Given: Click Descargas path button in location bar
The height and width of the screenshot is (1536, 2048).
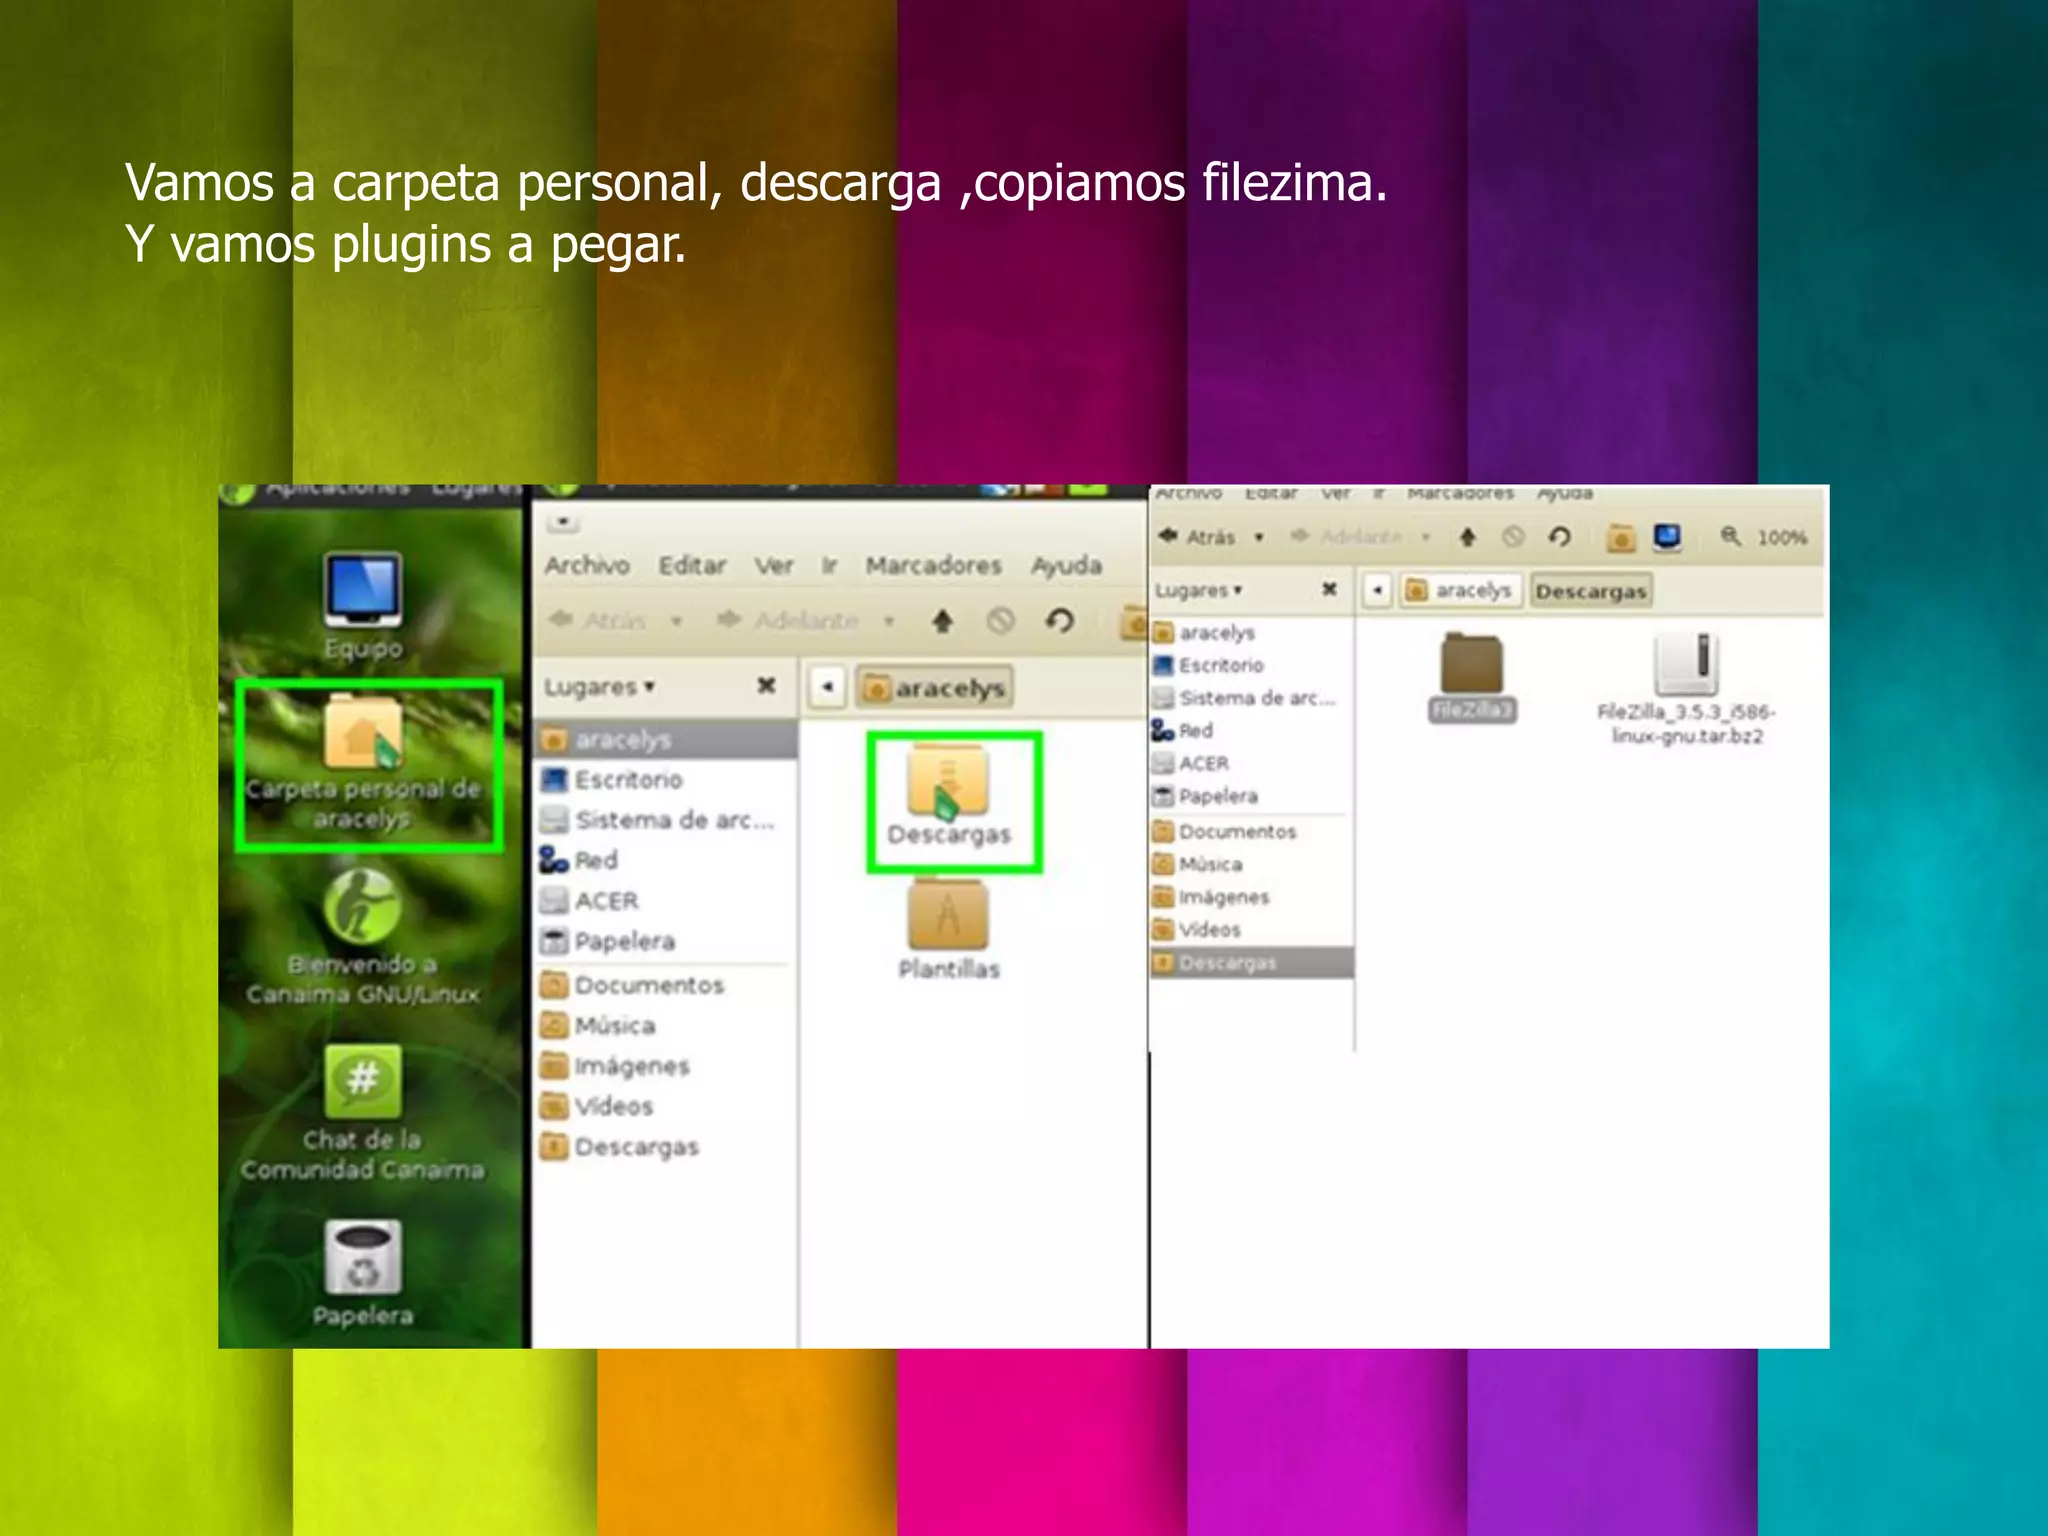Looking at the screenshot, I should (x=1591, y=591).
